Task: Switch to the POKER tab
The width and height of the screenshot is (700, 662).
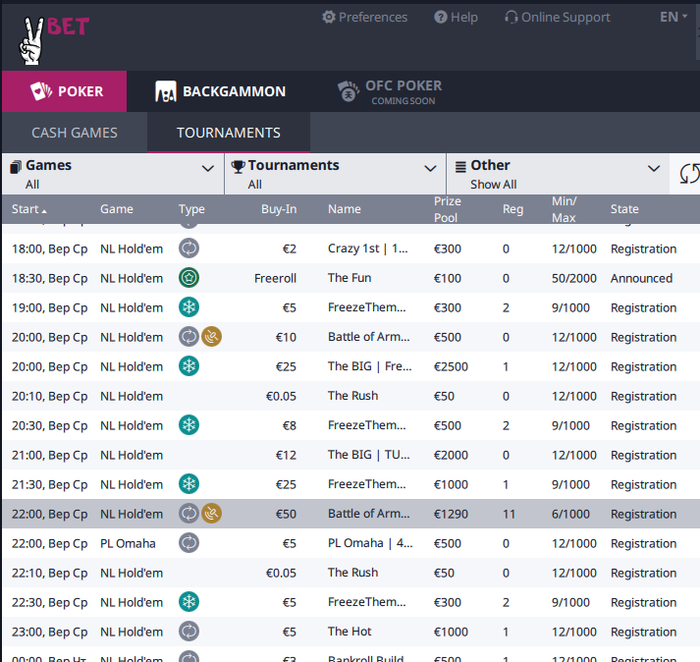Action: (x=64, y=91)
